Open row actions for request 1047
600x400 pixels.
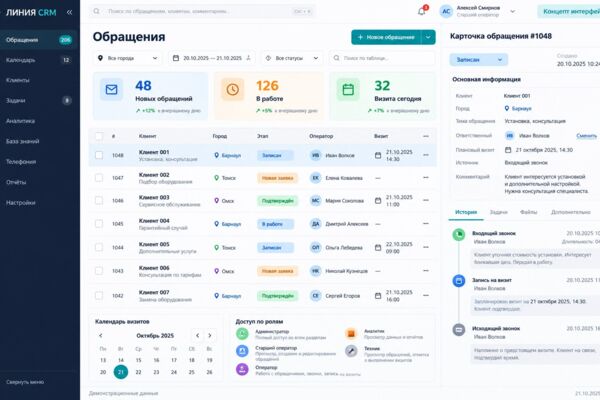[426, 178]
